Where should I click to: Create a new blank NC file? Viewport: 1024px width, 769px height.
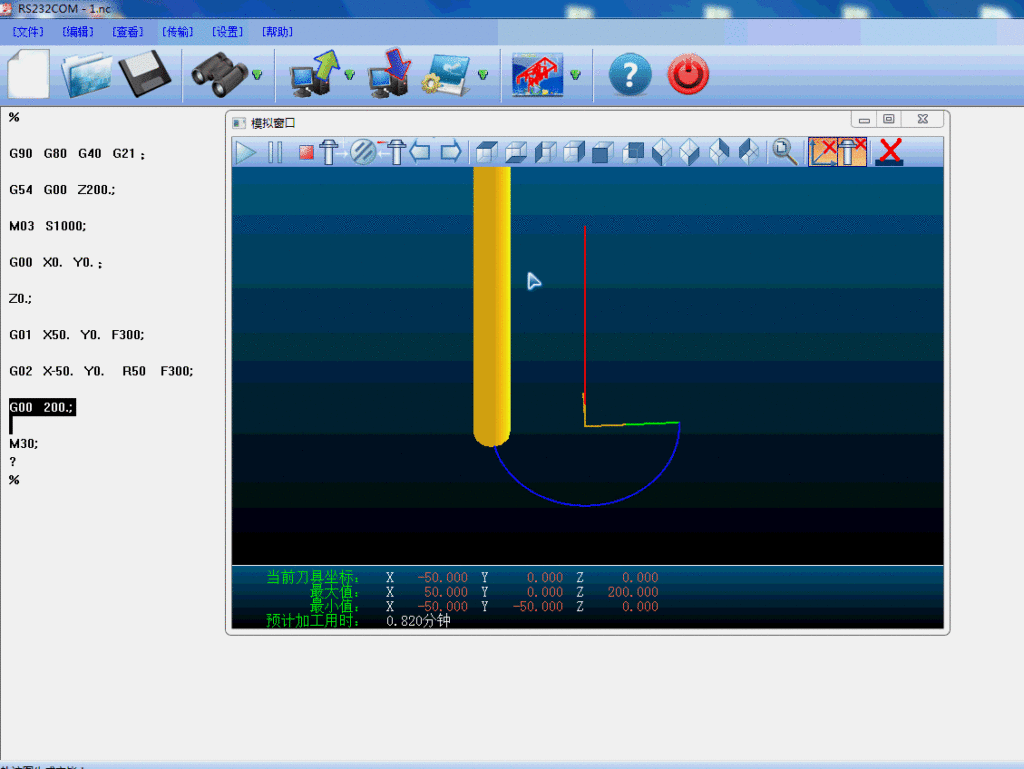click(x=29, y=75)
